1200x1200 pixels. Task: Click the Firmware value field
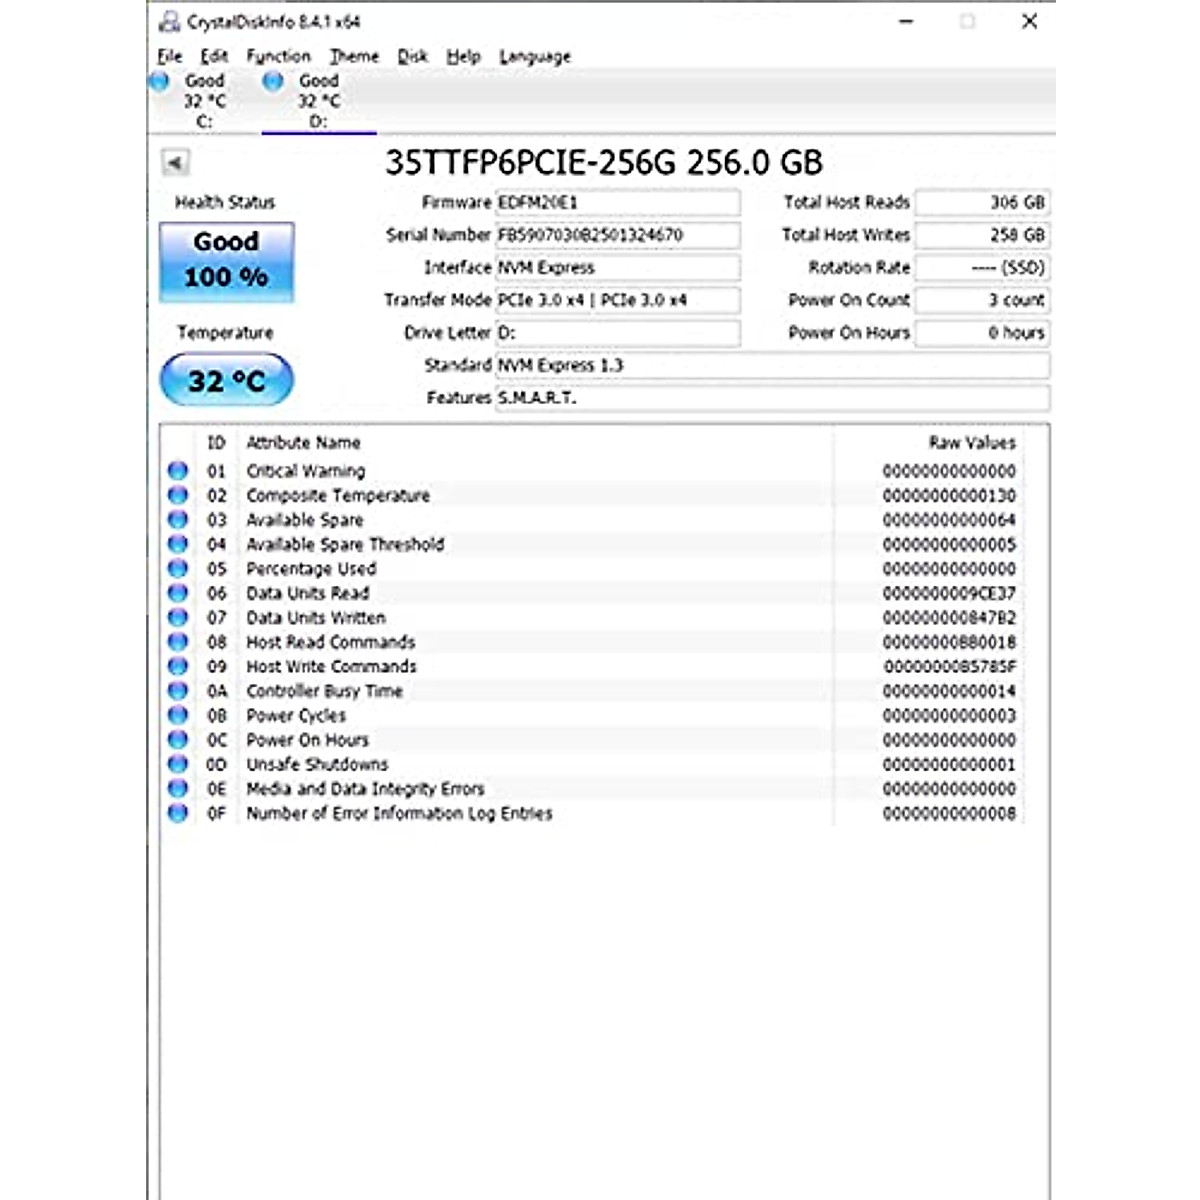617,202
